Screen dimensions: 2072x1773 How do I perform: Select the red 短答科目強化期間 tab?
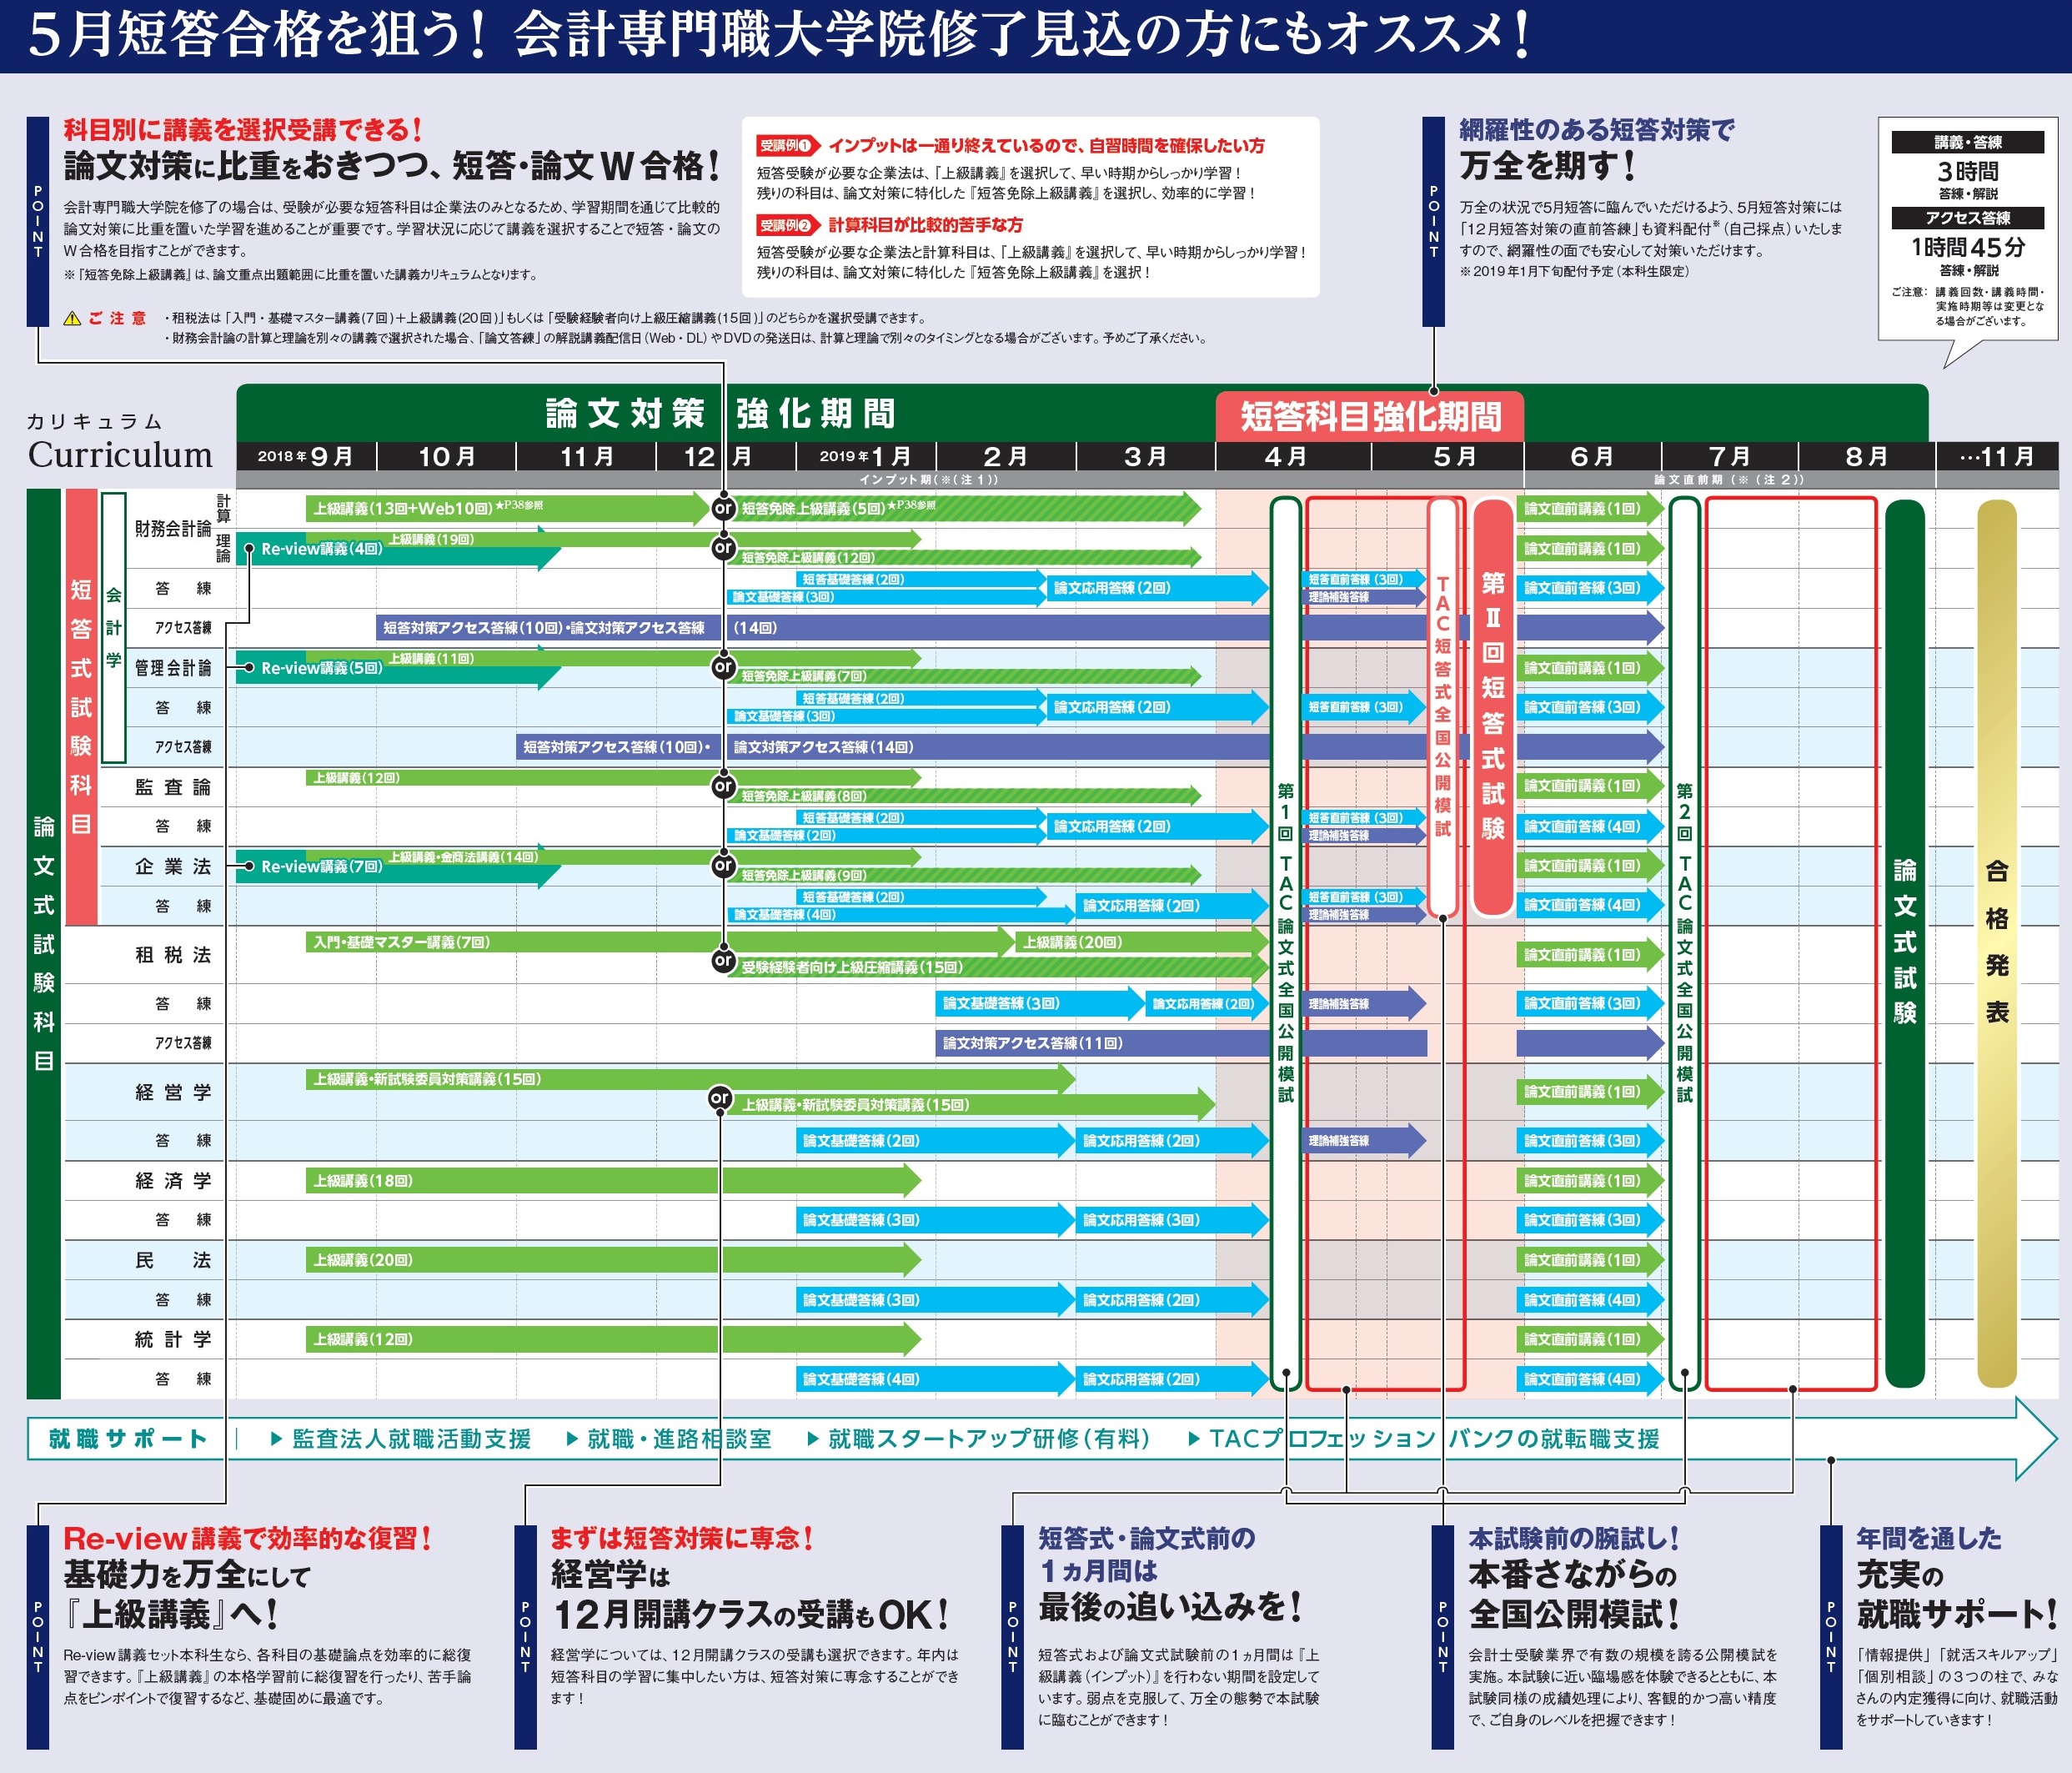point(1369,416)
